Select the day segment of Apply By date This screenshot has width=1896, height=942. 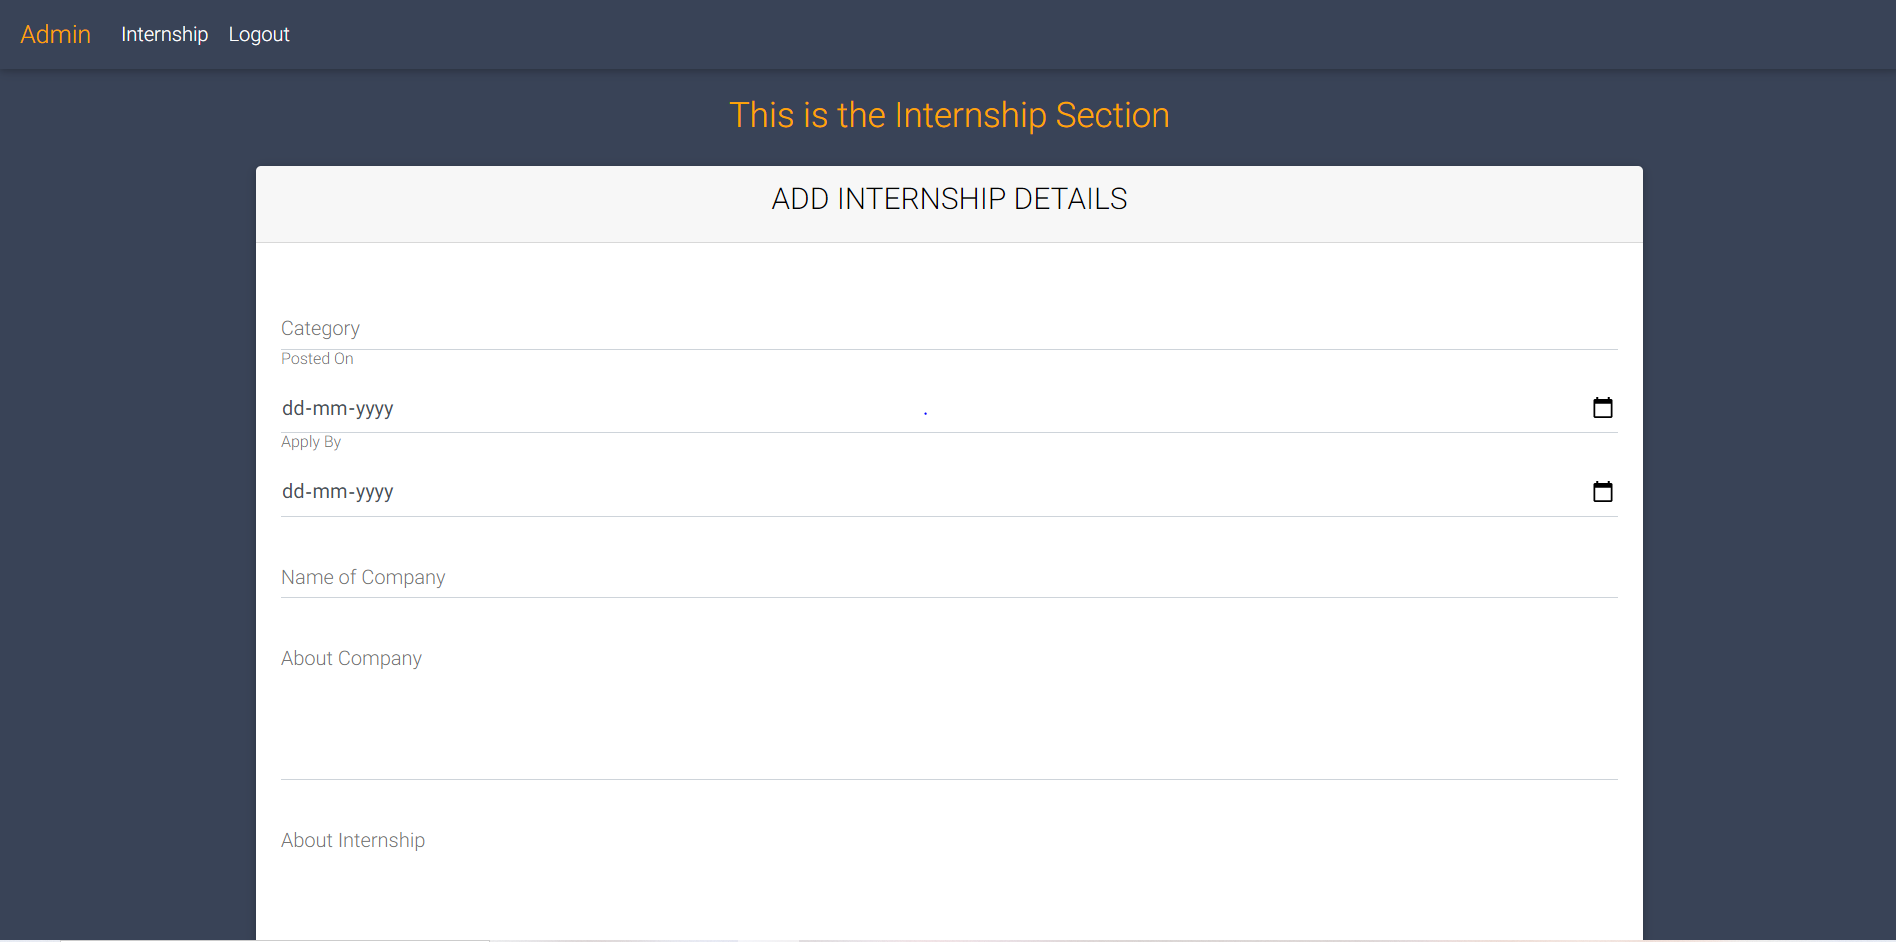coord(293,492)
